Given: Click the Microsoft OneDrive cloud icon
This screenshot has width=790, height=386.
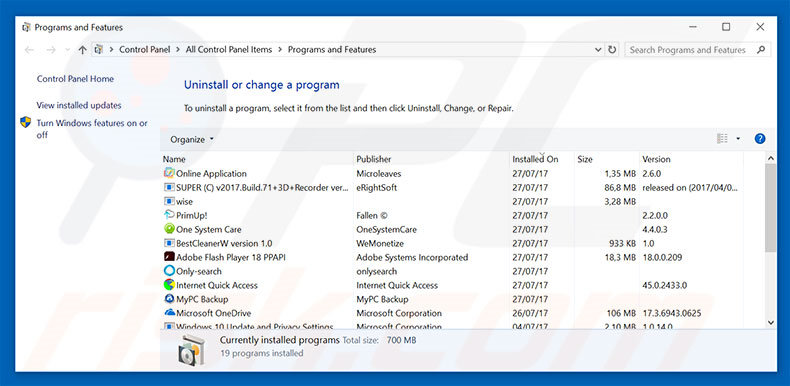Looking at the screenshot, I should pyautogui.click(x=169, y=313).
